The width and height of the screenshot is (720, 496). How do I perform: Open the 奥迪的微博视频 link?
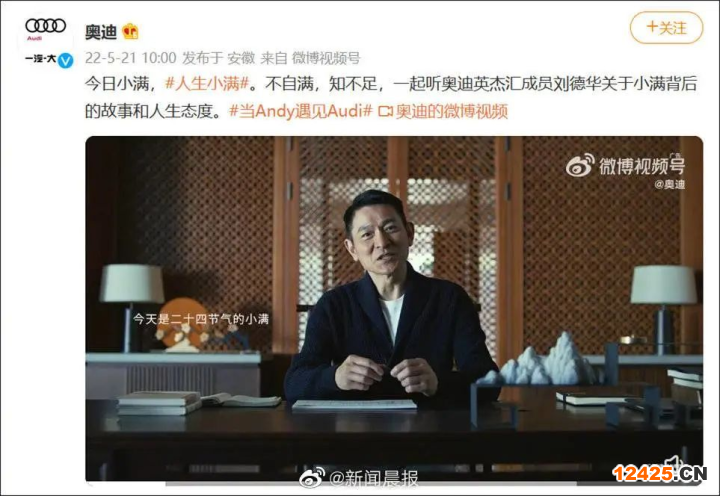tap(452, 111)
